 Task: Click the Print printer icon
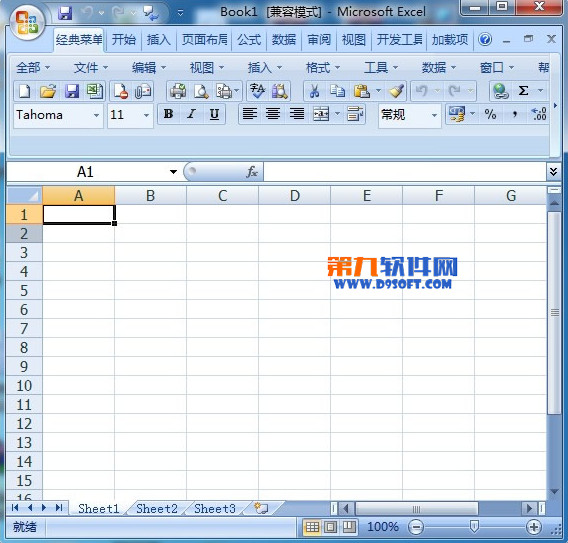pyautogui.click(x=178, y=91)
